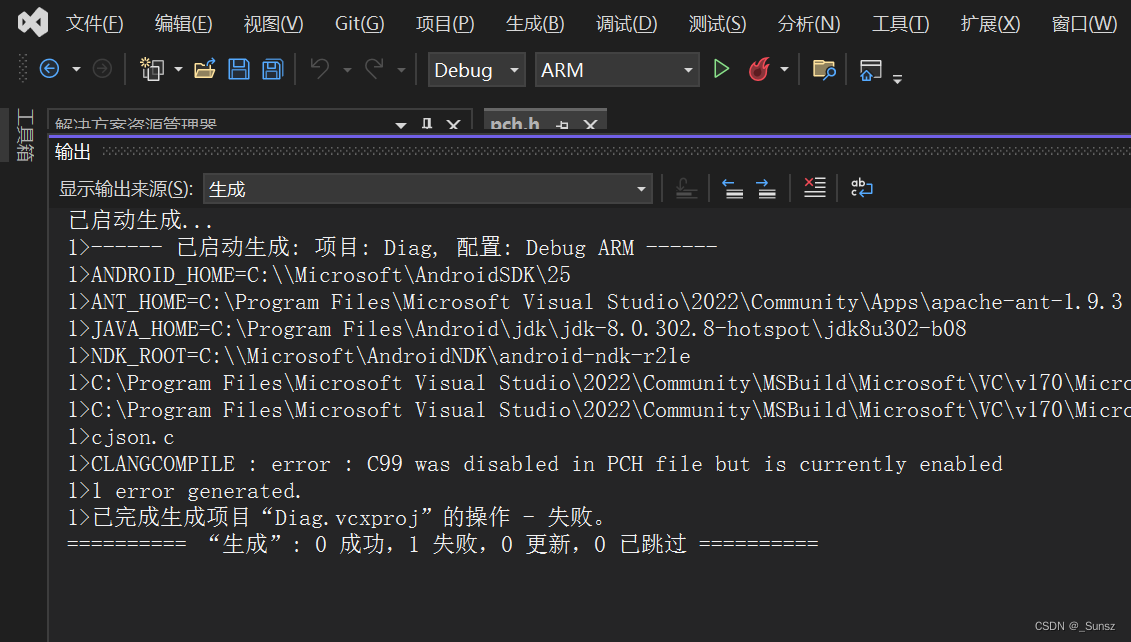Go to next message in Output
Screen dimensions: 1131x642
[x=765, y=189]
